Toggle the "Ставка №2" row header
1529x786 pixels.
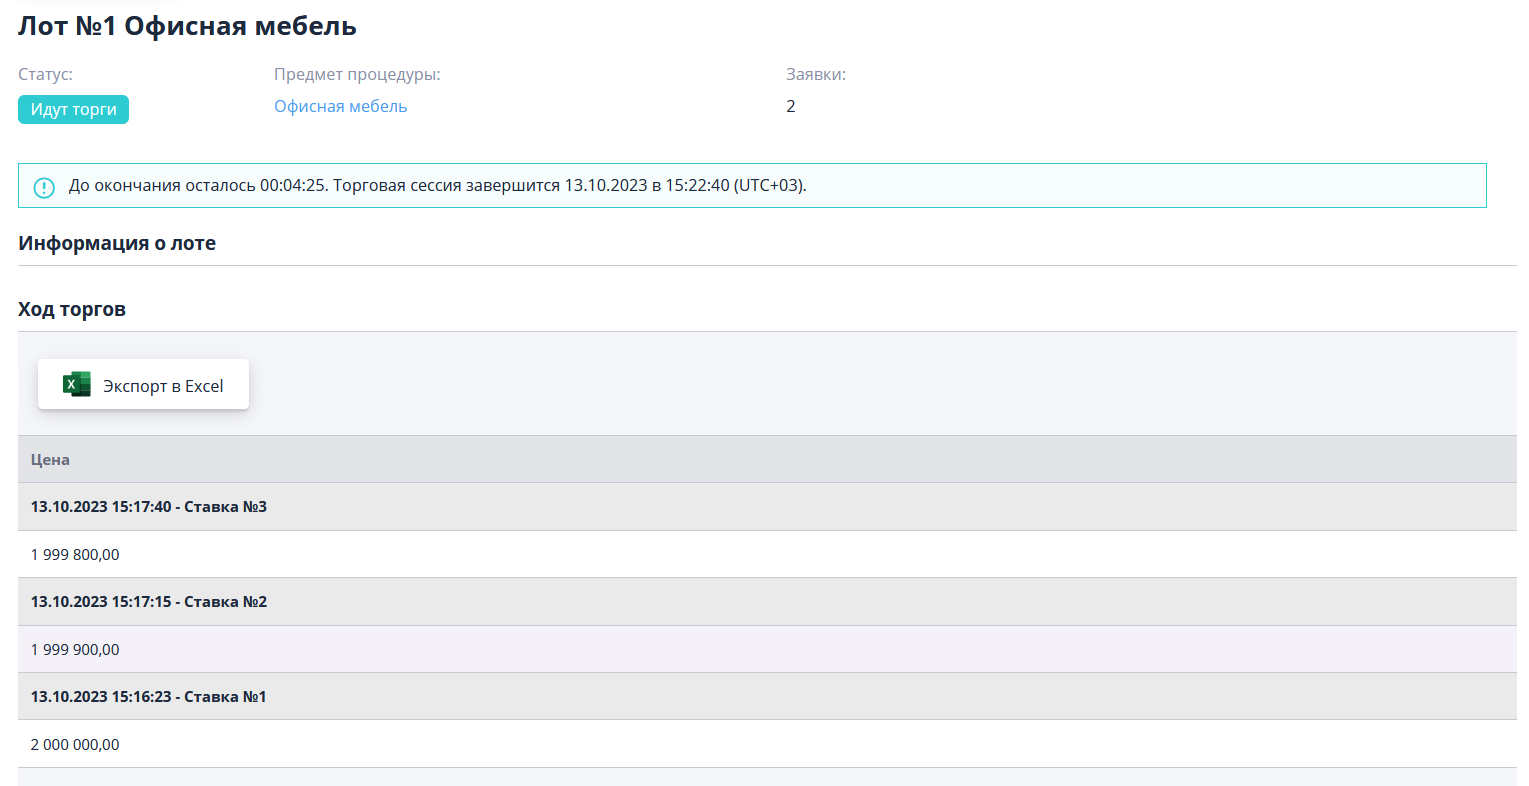(x=147, y=601)
